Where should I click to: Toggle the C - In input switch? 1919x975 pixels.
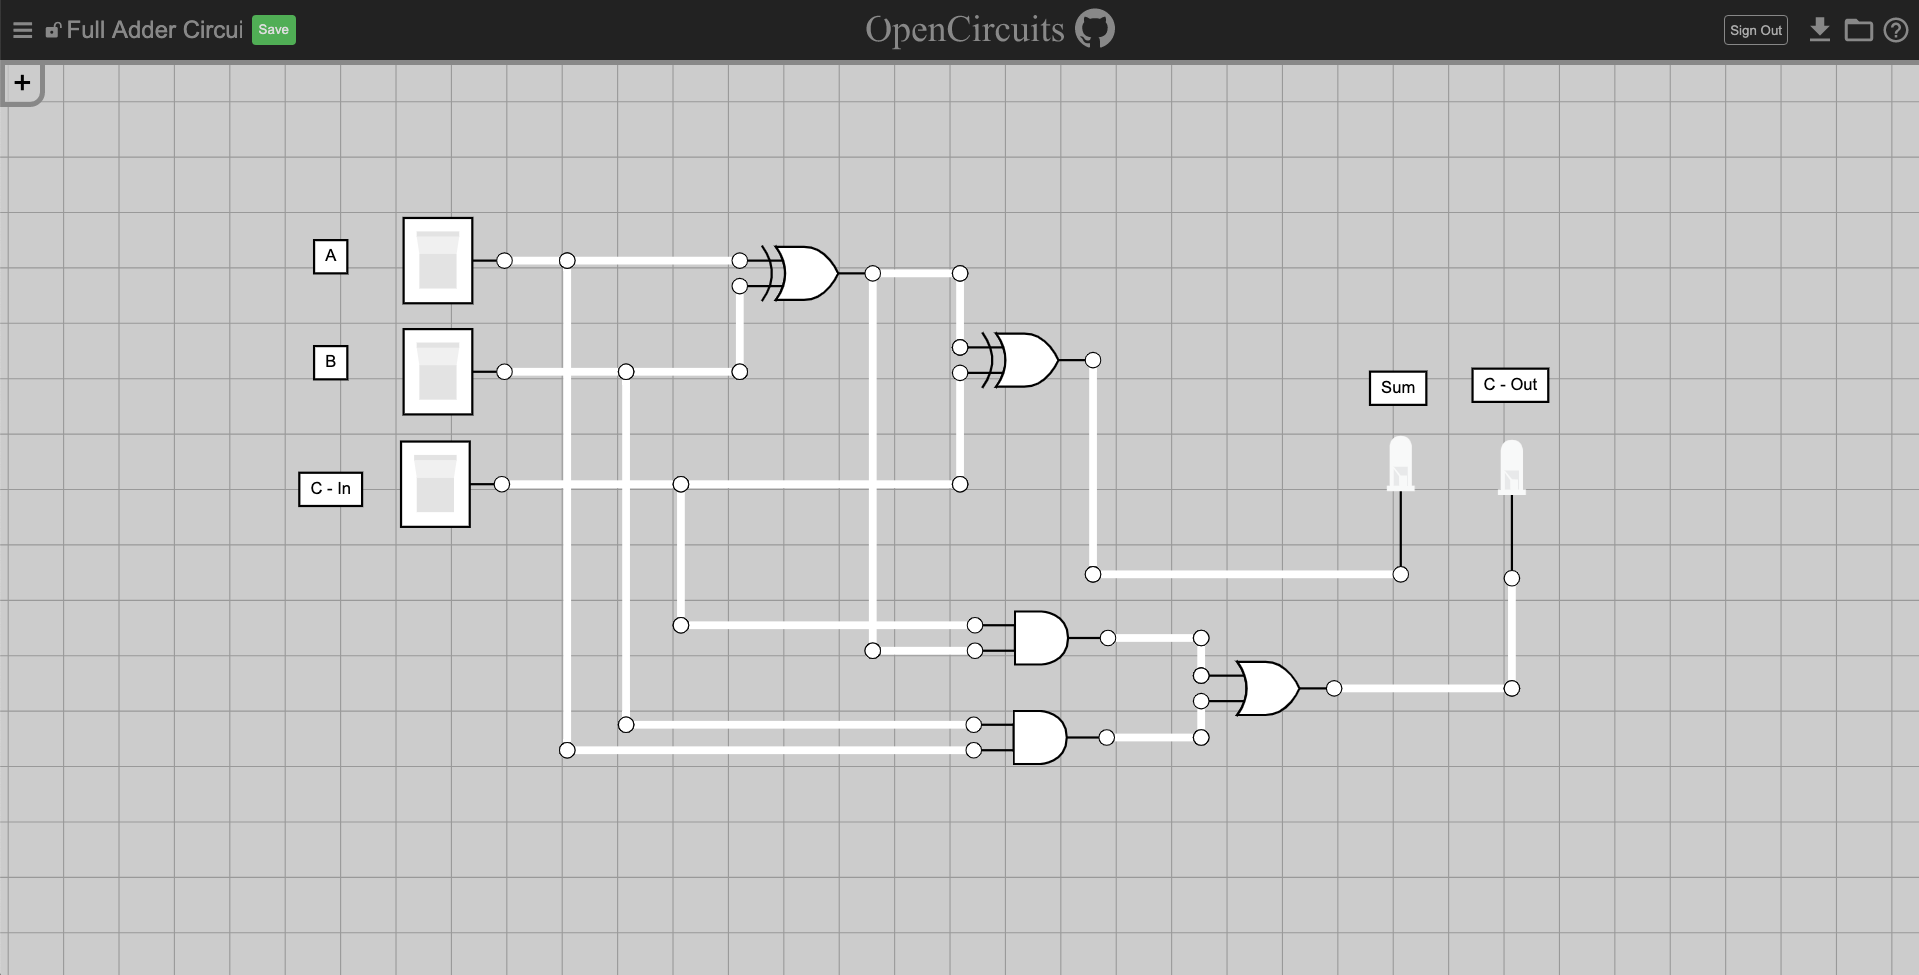coord(436,484)
